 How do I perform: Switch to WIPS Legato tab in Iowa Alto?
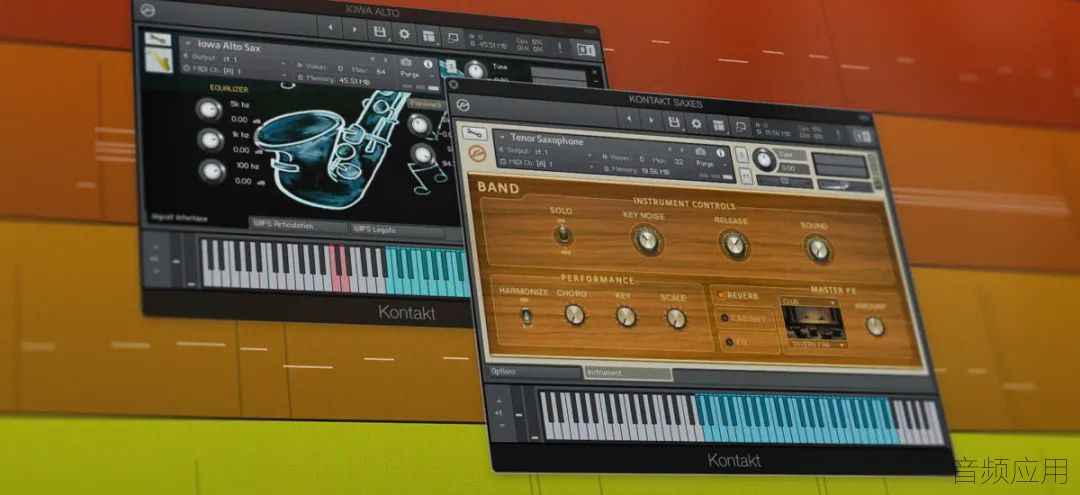coord(396,229)
